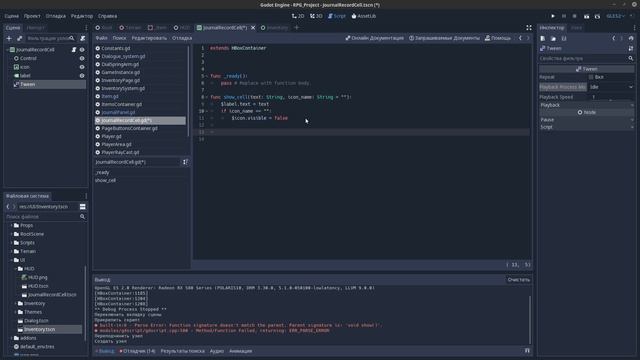Screen dimensions: 640x360
Task: Switch to the Debugger (14) bottom tab
Action: (x=138, y=351)
